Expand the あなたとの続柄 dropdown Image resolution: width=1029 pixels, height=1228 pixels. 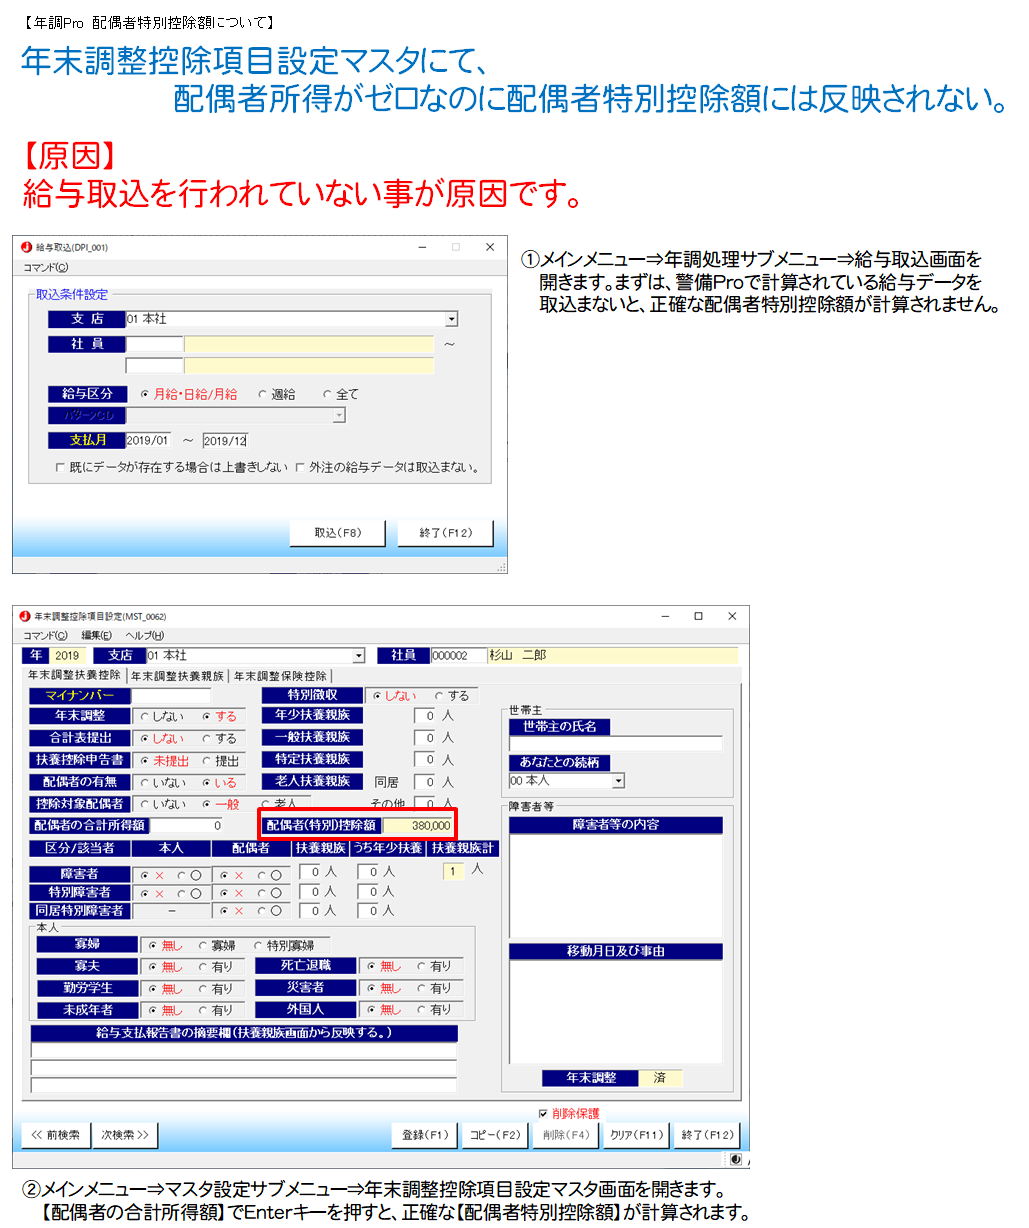618,781
